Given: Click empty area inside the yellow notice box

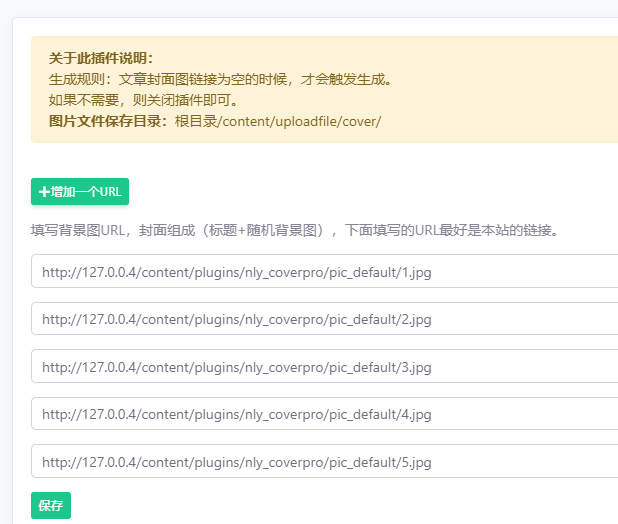Looking at the screenshot, I should coord(500,100).
